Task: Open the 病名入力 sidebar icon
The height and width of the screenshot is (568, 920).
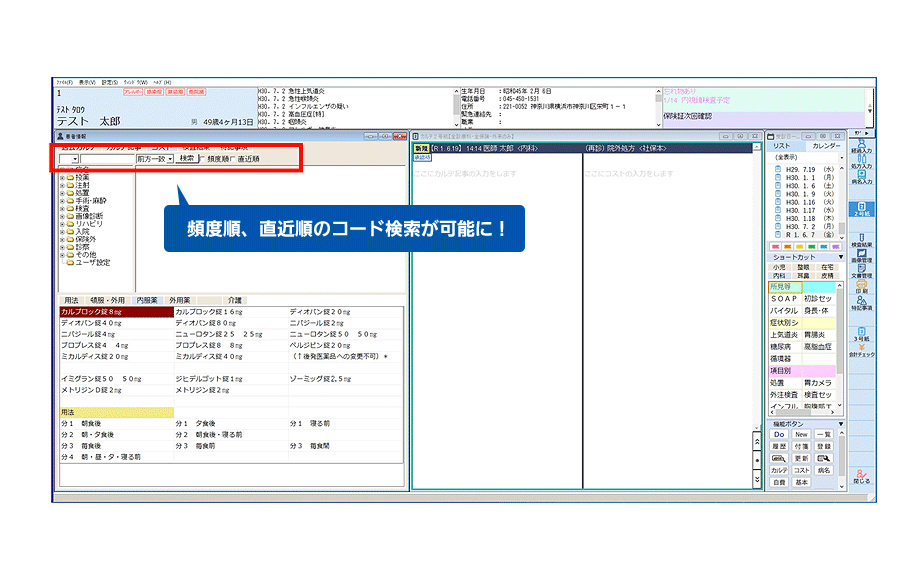Action: pos(861,177)
